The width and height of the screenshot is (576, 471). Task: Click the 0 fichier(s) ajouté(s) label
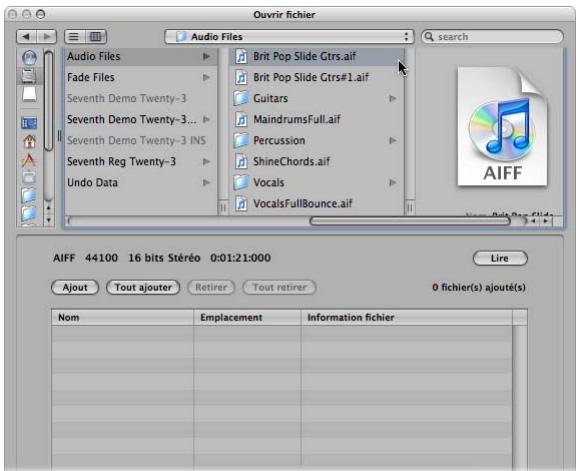479,287
